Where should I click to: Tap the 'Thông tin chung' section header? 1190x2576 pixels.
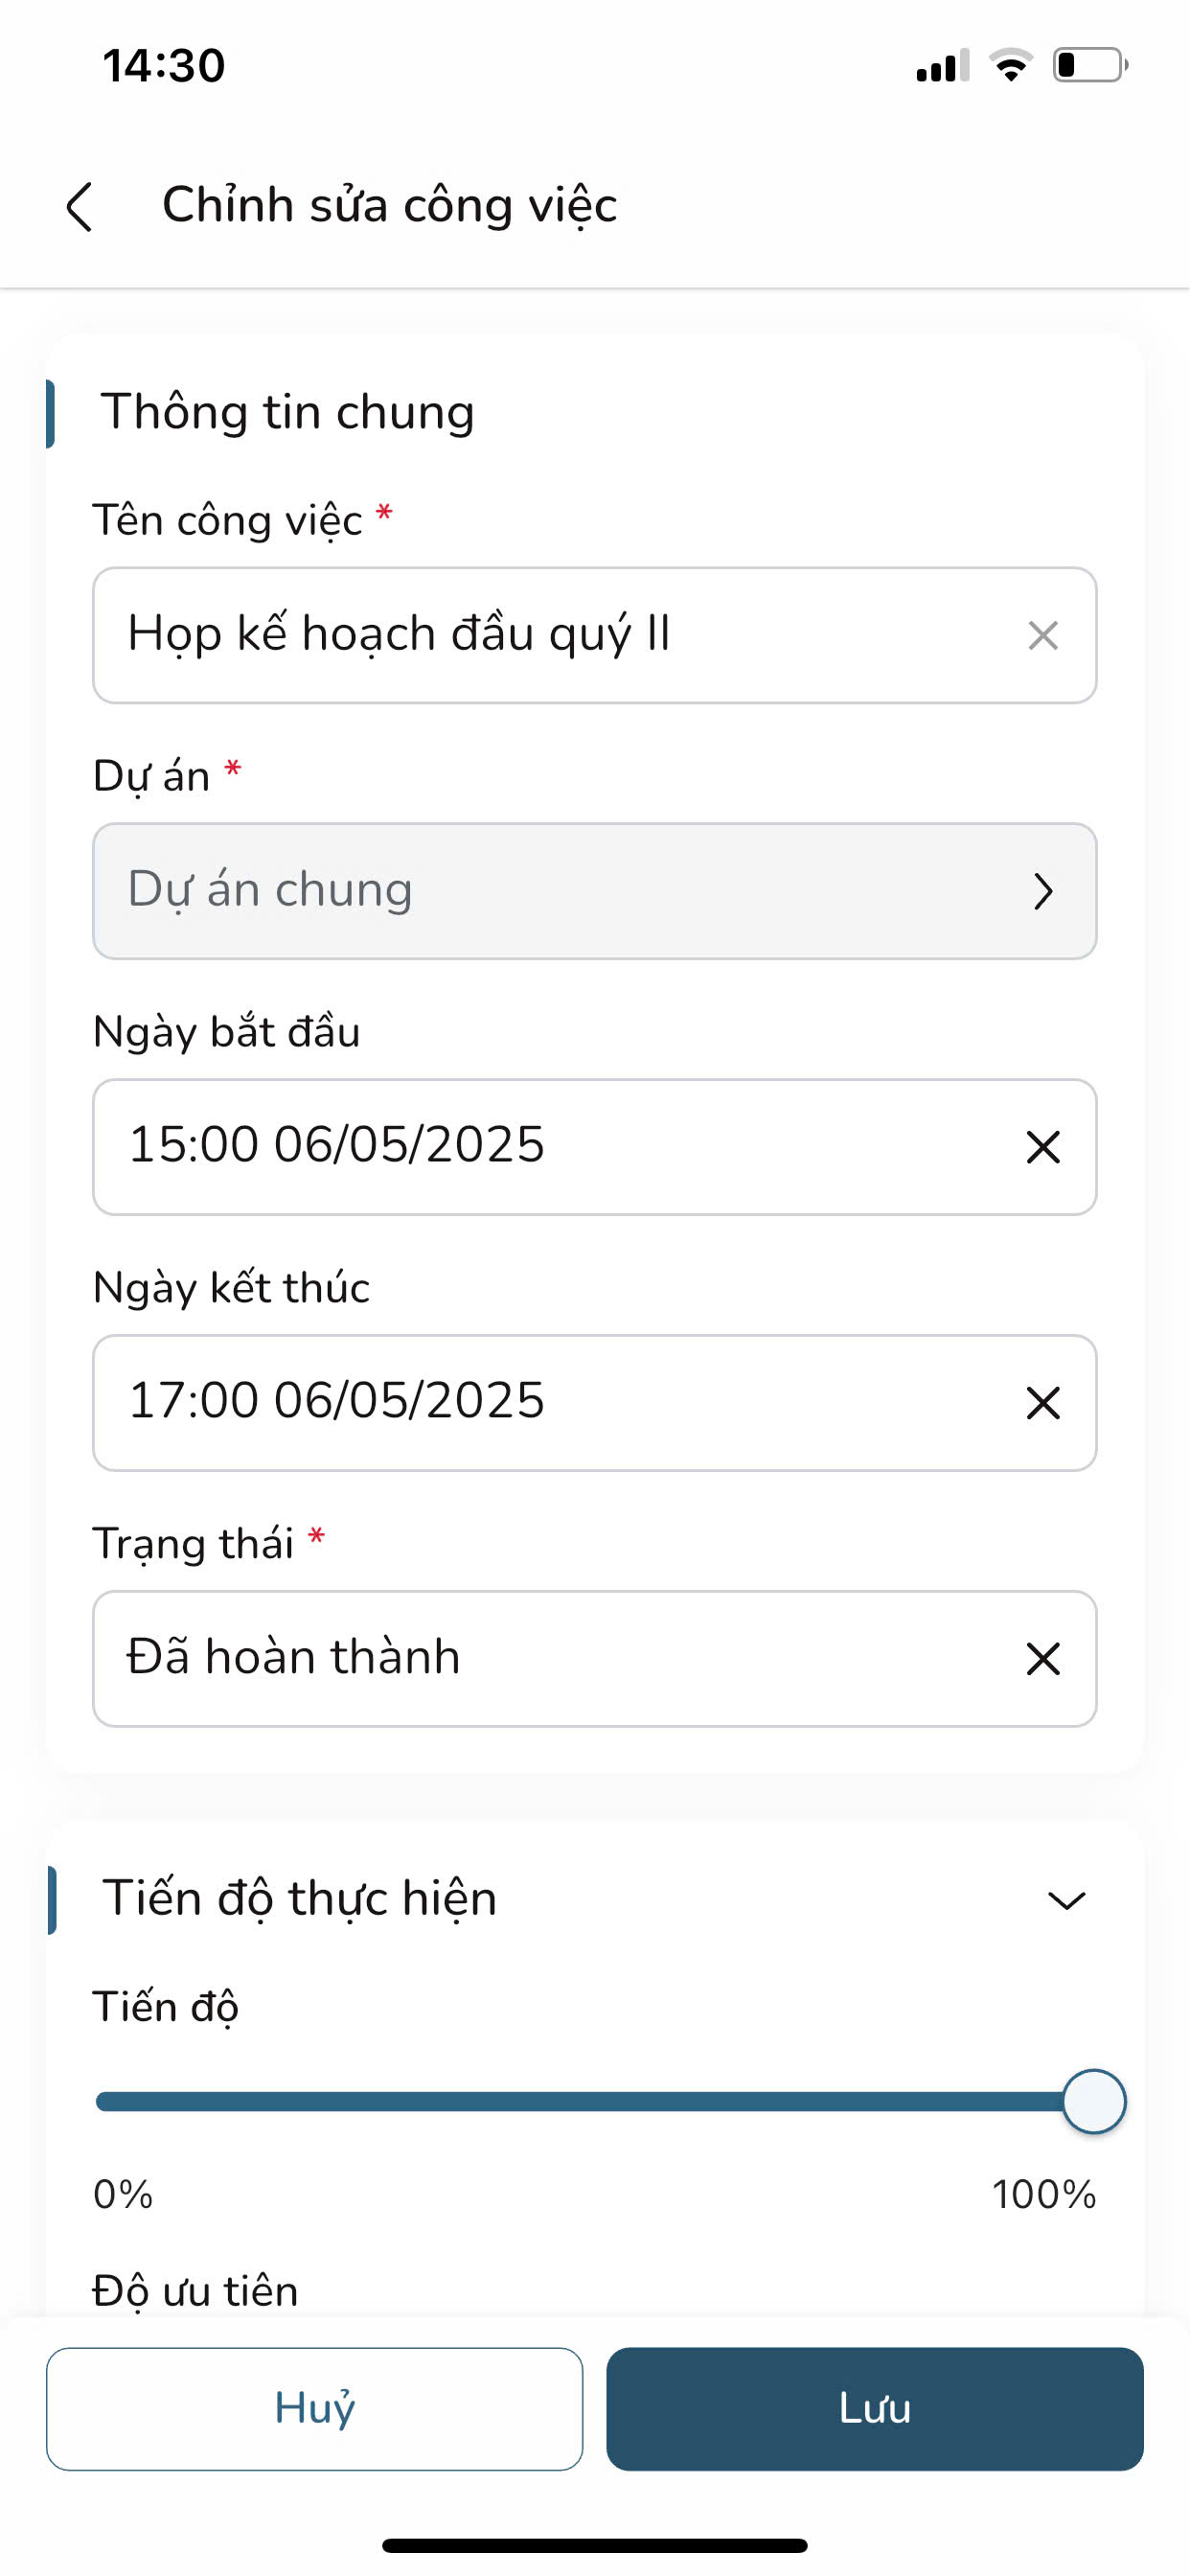pos(288,412)
